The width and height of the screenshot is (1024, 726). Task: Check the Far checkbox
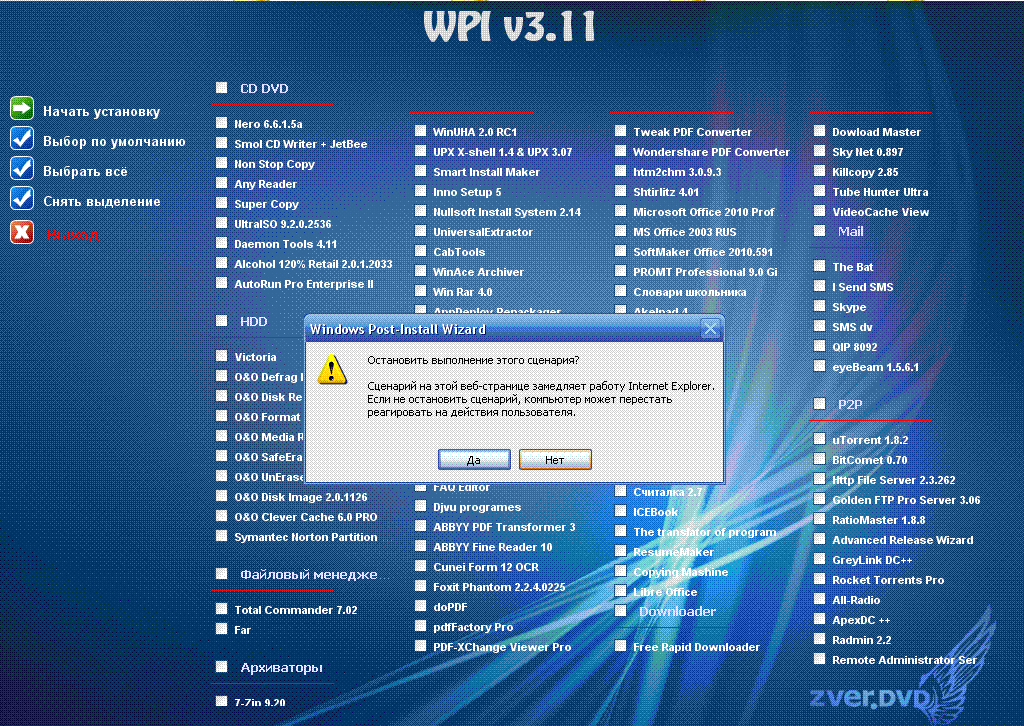coord(222,629)
